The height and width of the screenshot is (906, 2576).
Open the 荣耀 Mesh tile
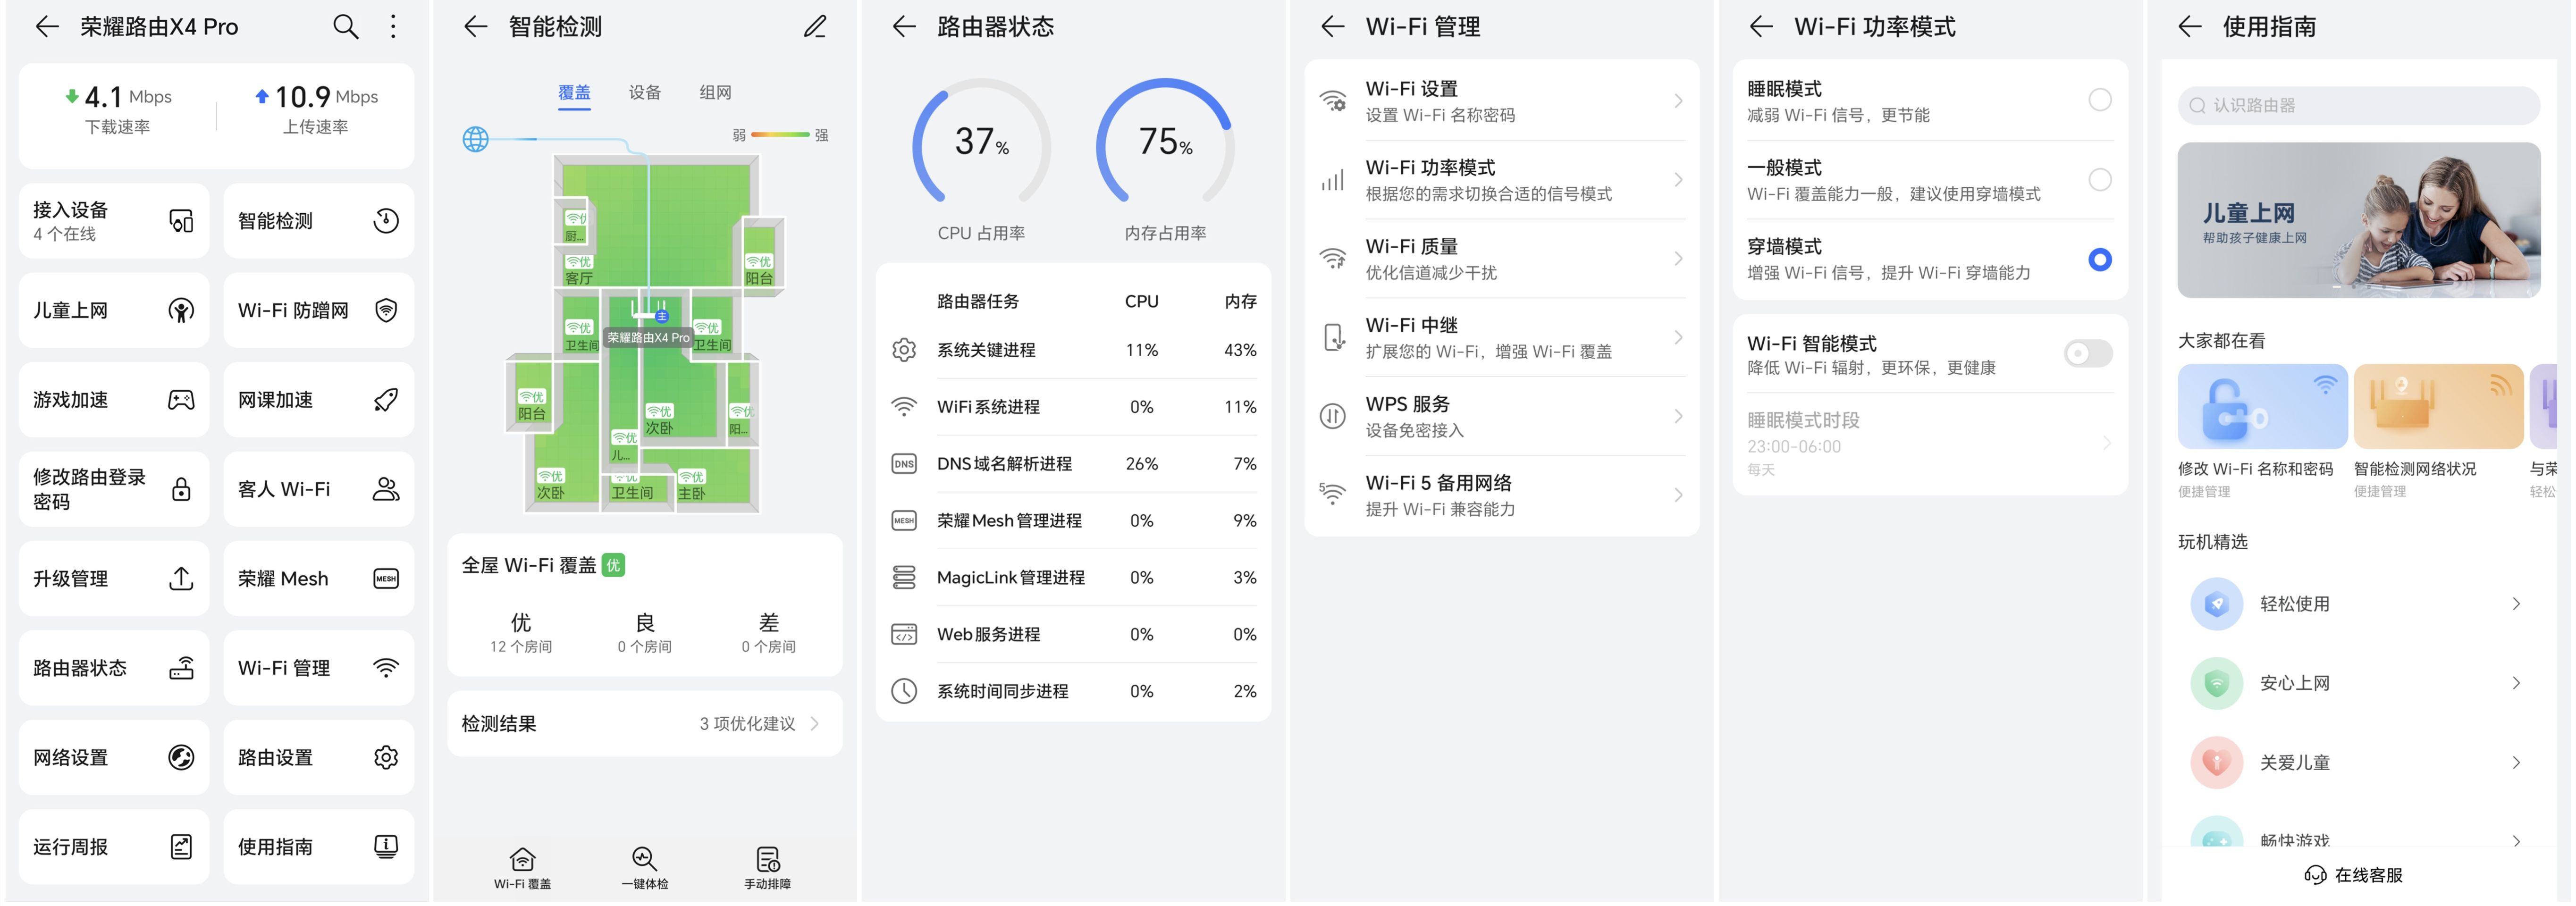click(318, 579)
